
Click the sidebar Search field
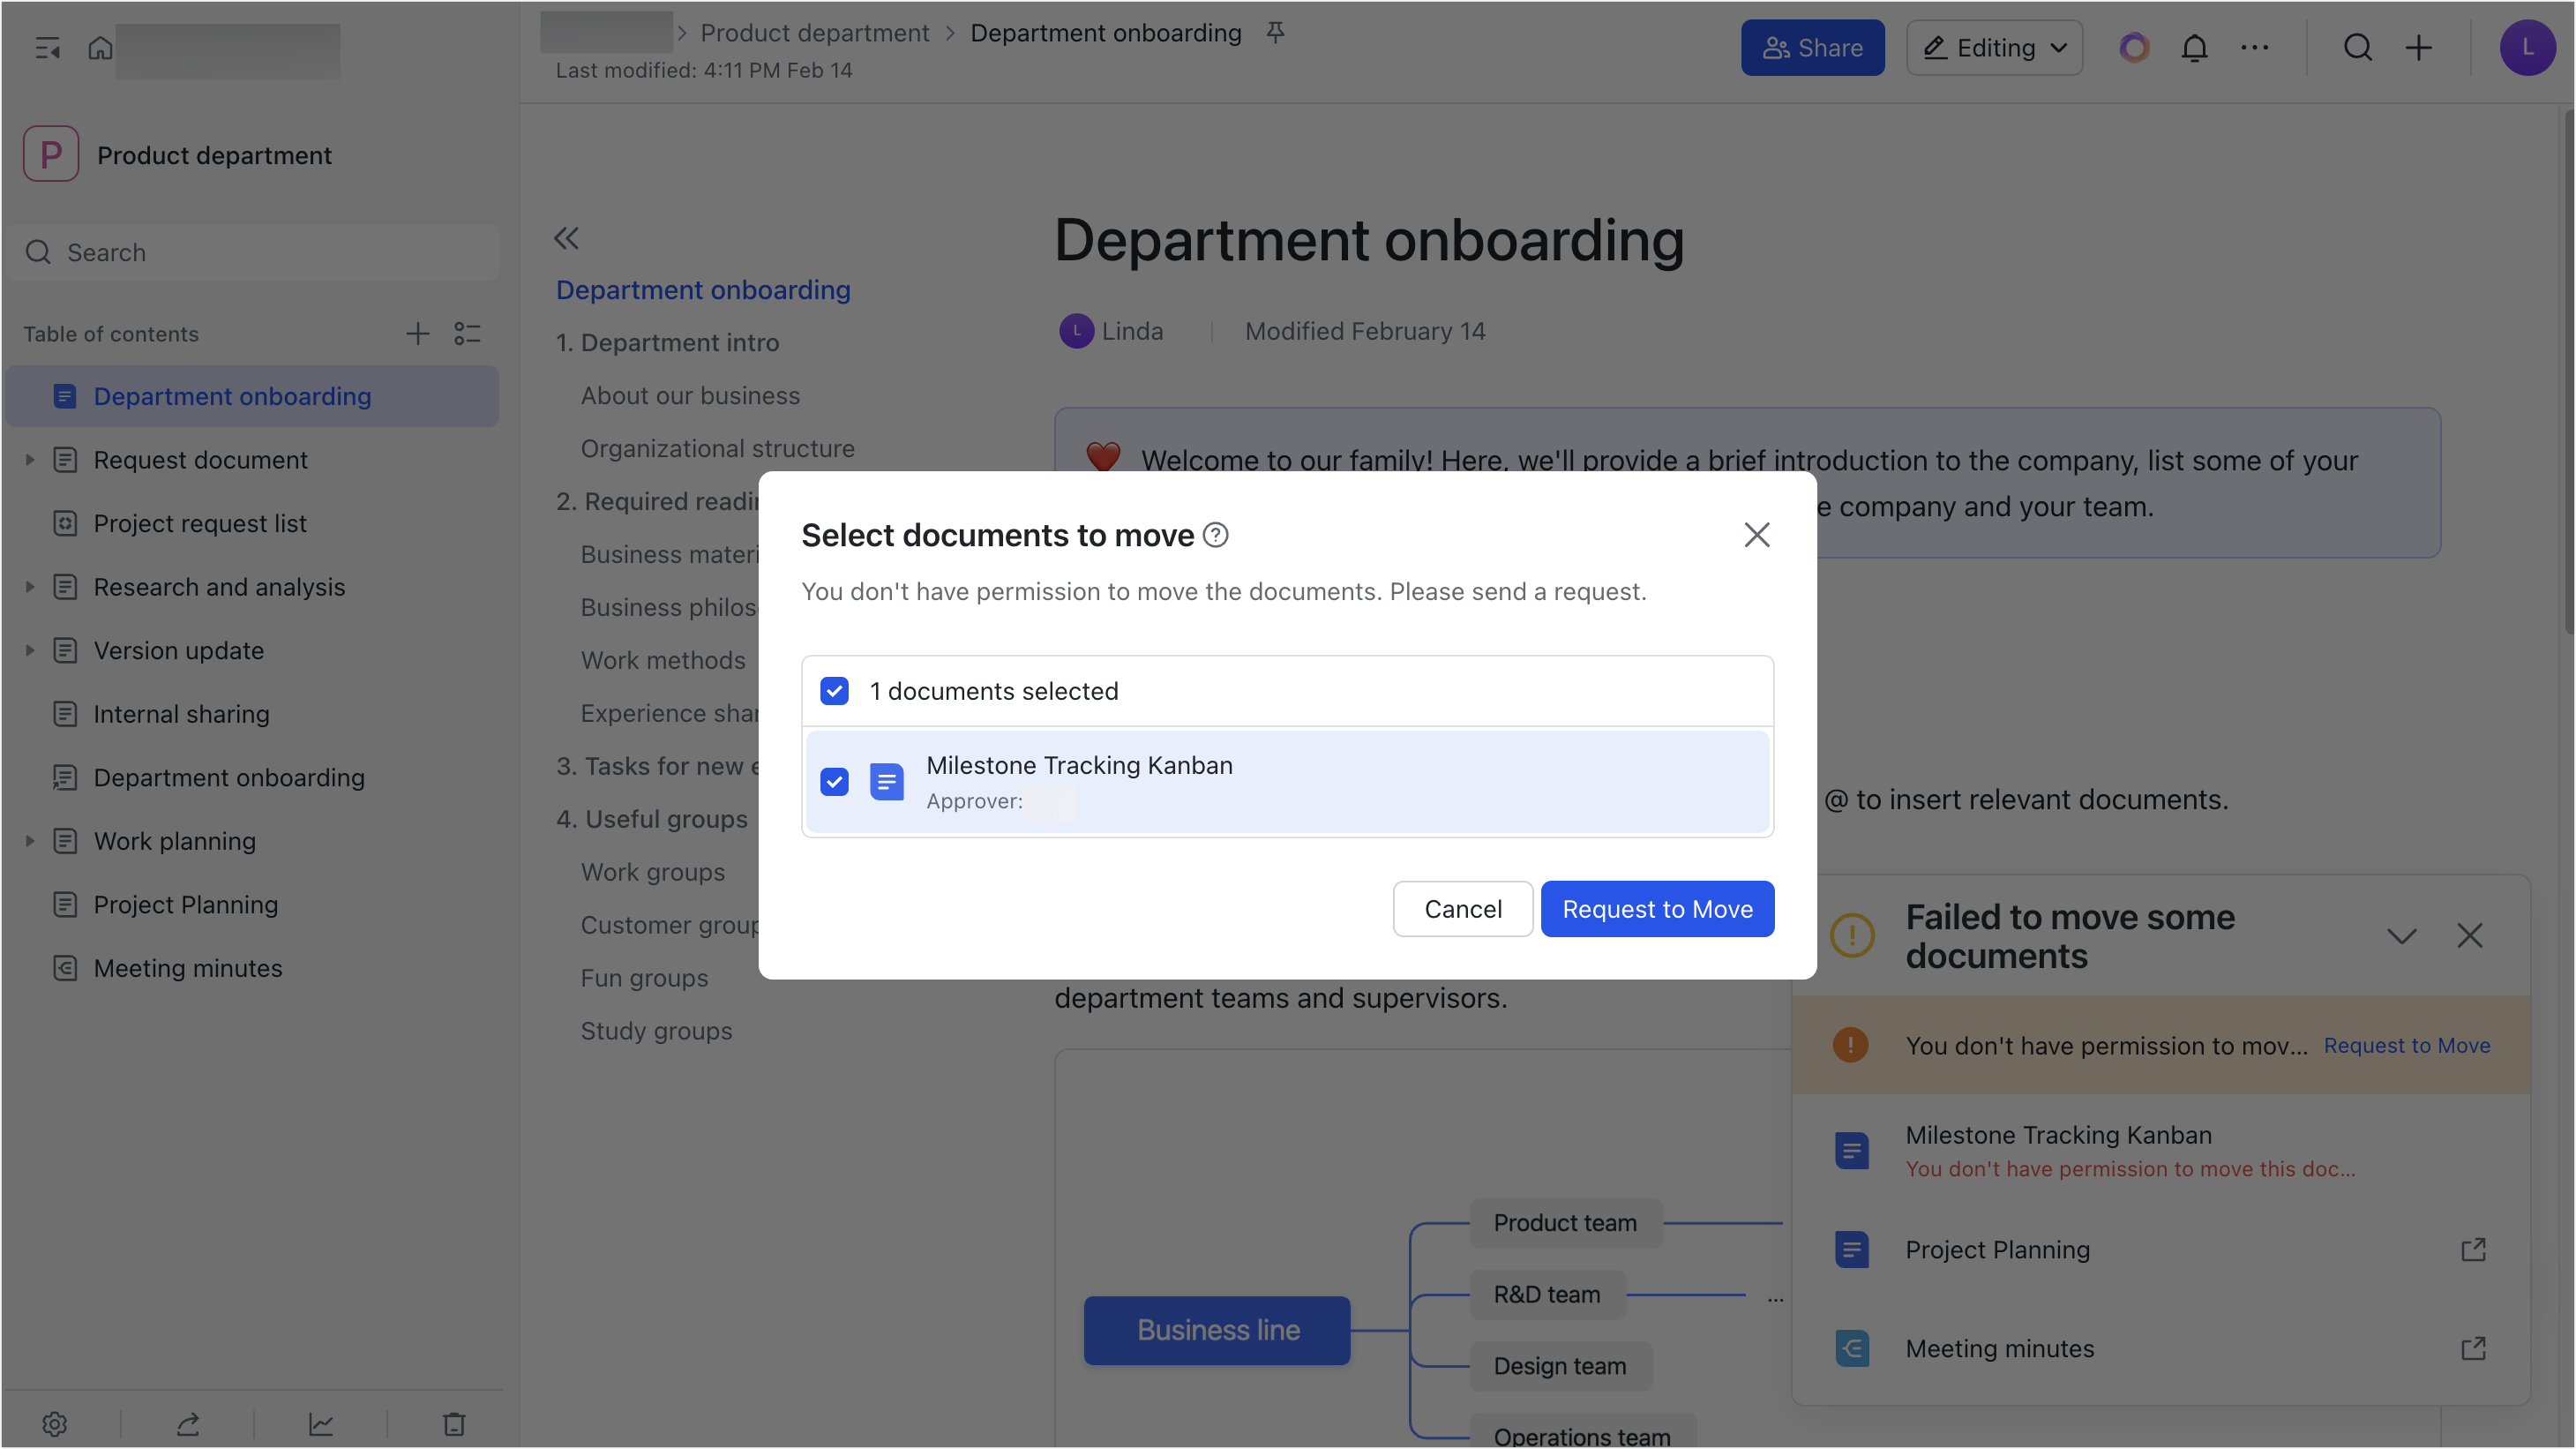(x=252, y=252)
